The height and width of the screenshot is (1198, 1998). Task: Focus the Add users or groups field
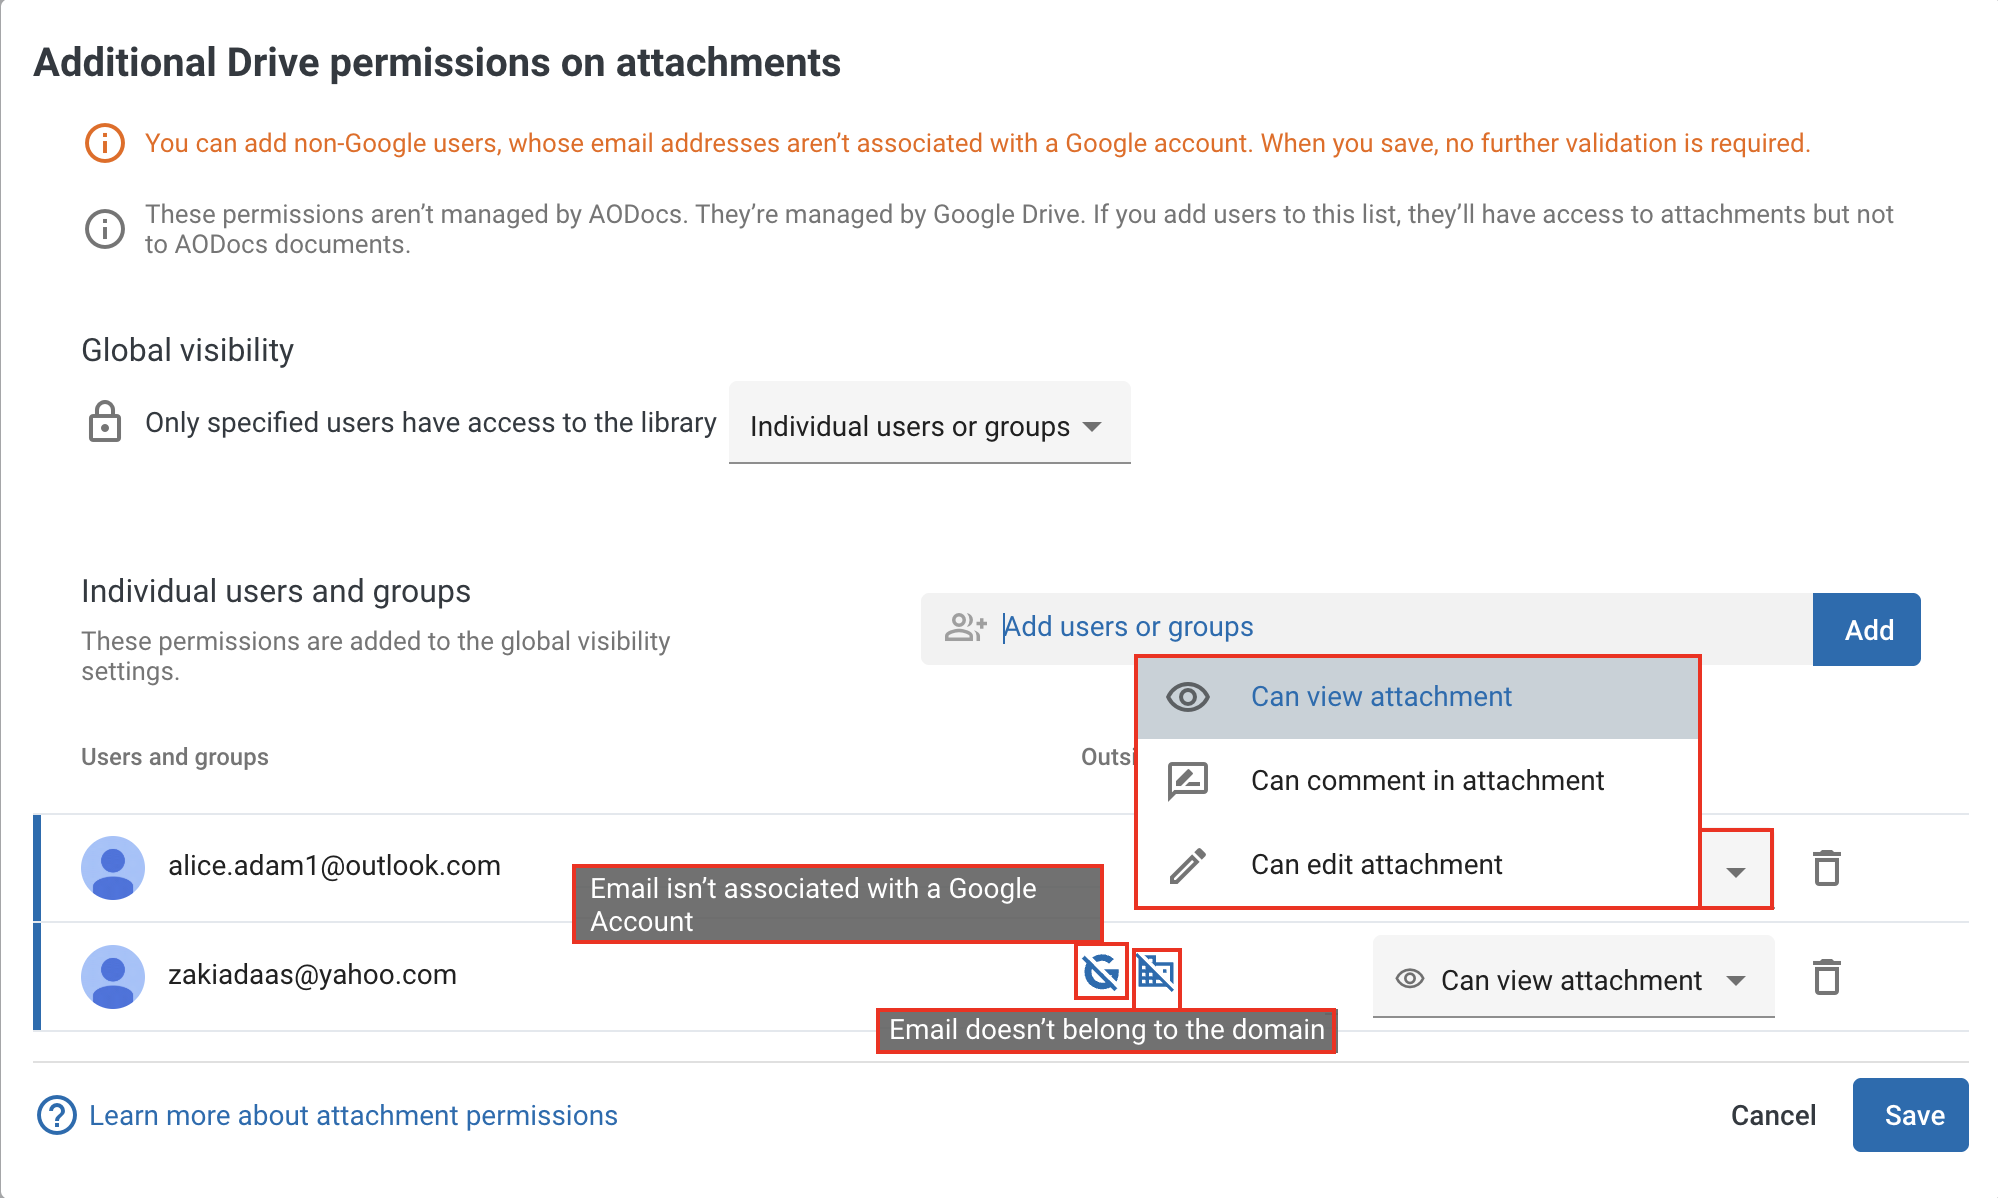(x=1366, y=628)
